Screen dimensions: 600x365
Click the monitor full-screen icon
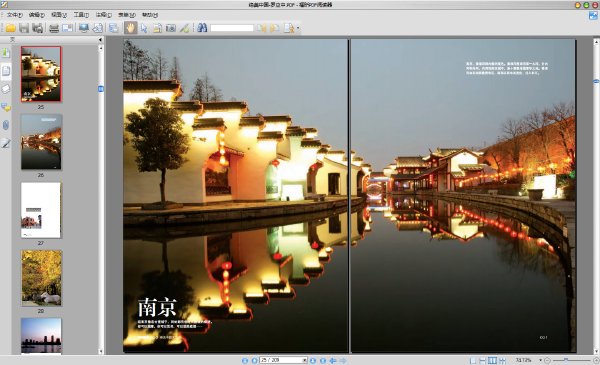pos(84,28)
